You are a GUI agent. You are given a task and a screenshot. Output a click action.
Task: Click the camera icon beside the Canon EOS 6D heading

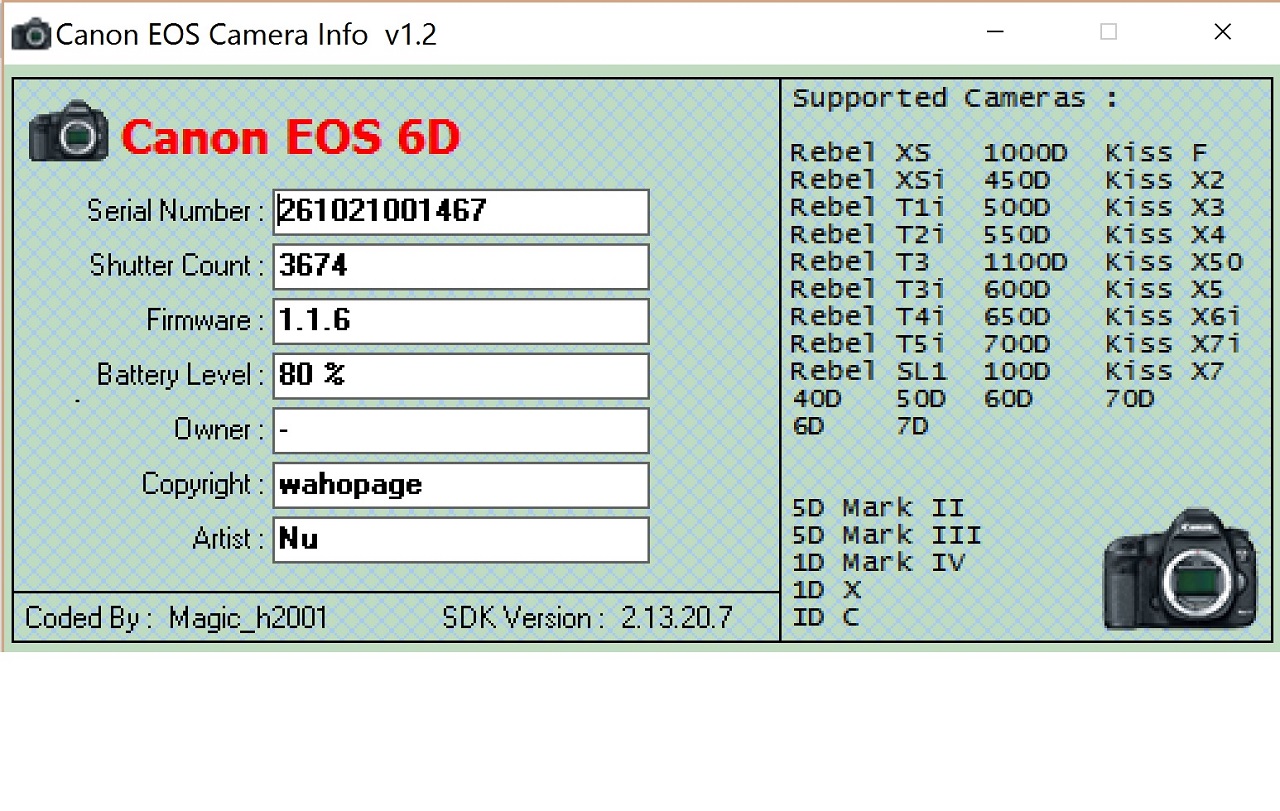tap(68, 131)
